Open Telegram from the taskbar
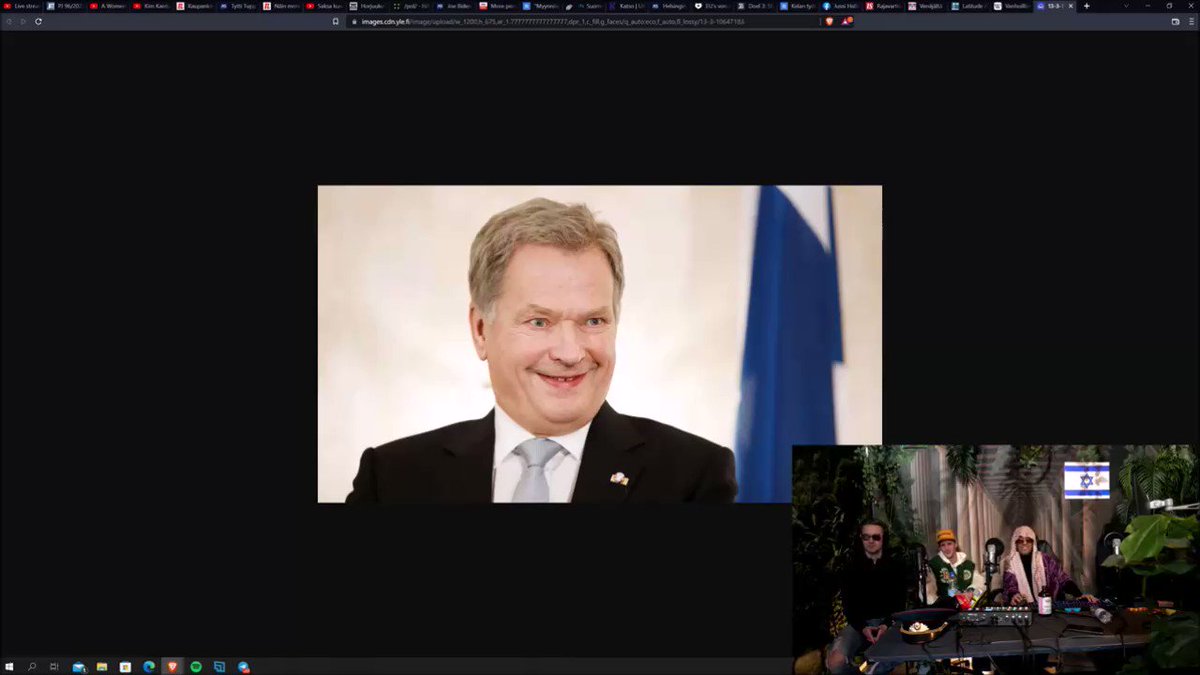1200x675 pixels. pos(243,666)
